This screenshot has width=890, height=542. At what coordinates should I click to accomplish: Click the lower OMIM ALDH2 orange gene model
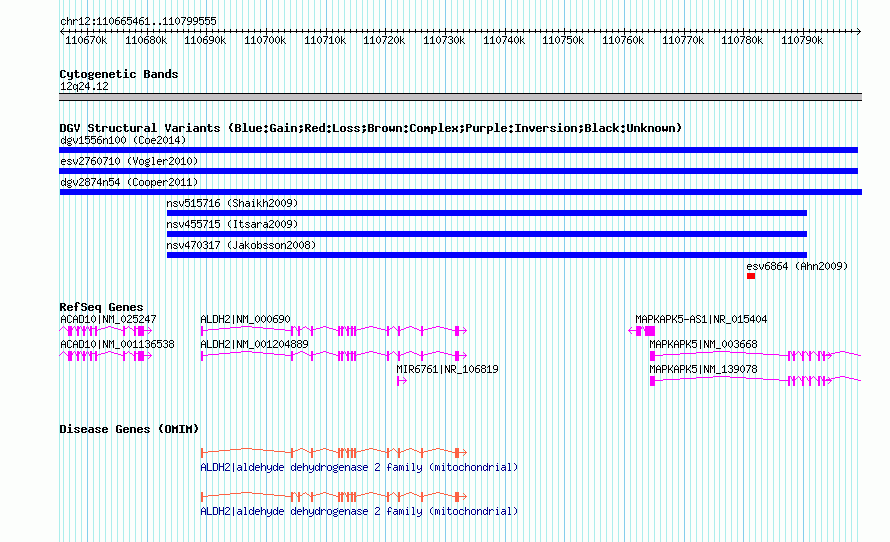[334, 497]
